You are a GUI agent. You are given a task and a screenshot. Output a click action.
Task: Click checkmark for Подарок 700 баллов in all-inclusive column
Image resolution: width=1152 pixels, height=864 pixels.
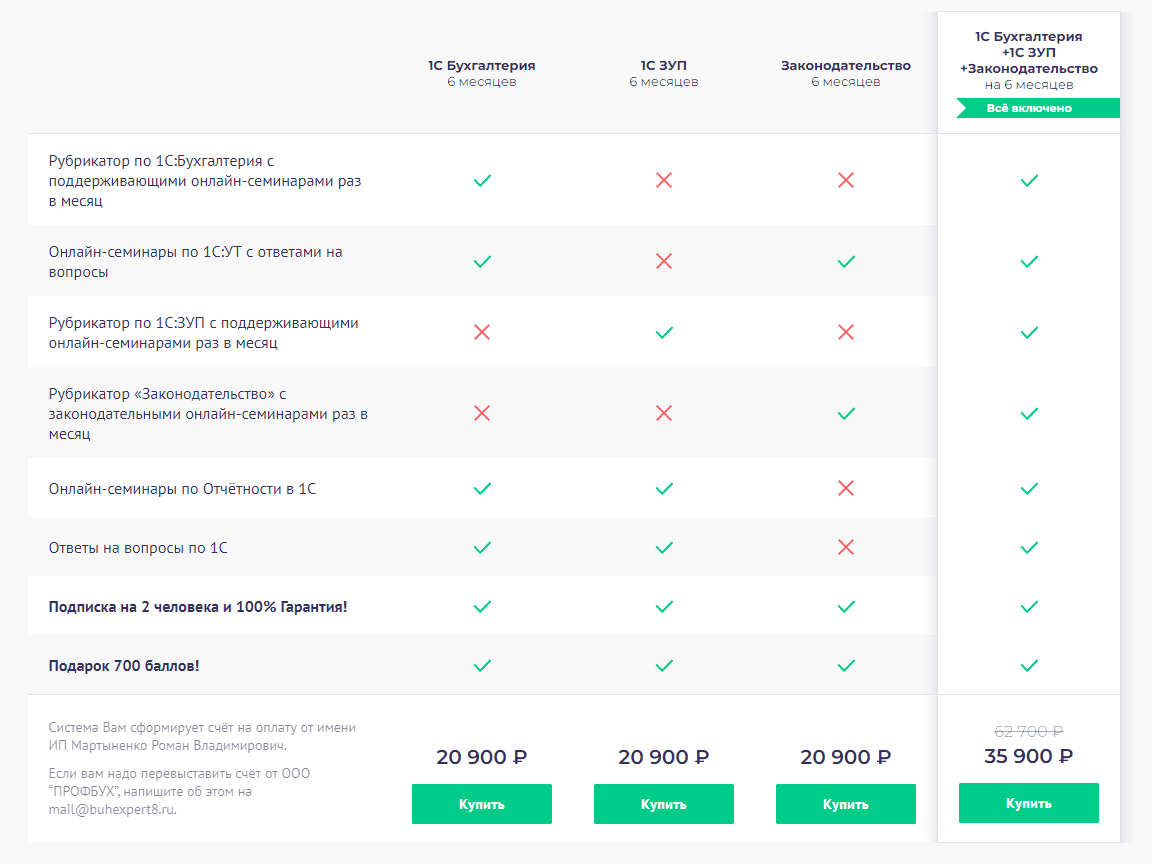tap(1029, 666)
